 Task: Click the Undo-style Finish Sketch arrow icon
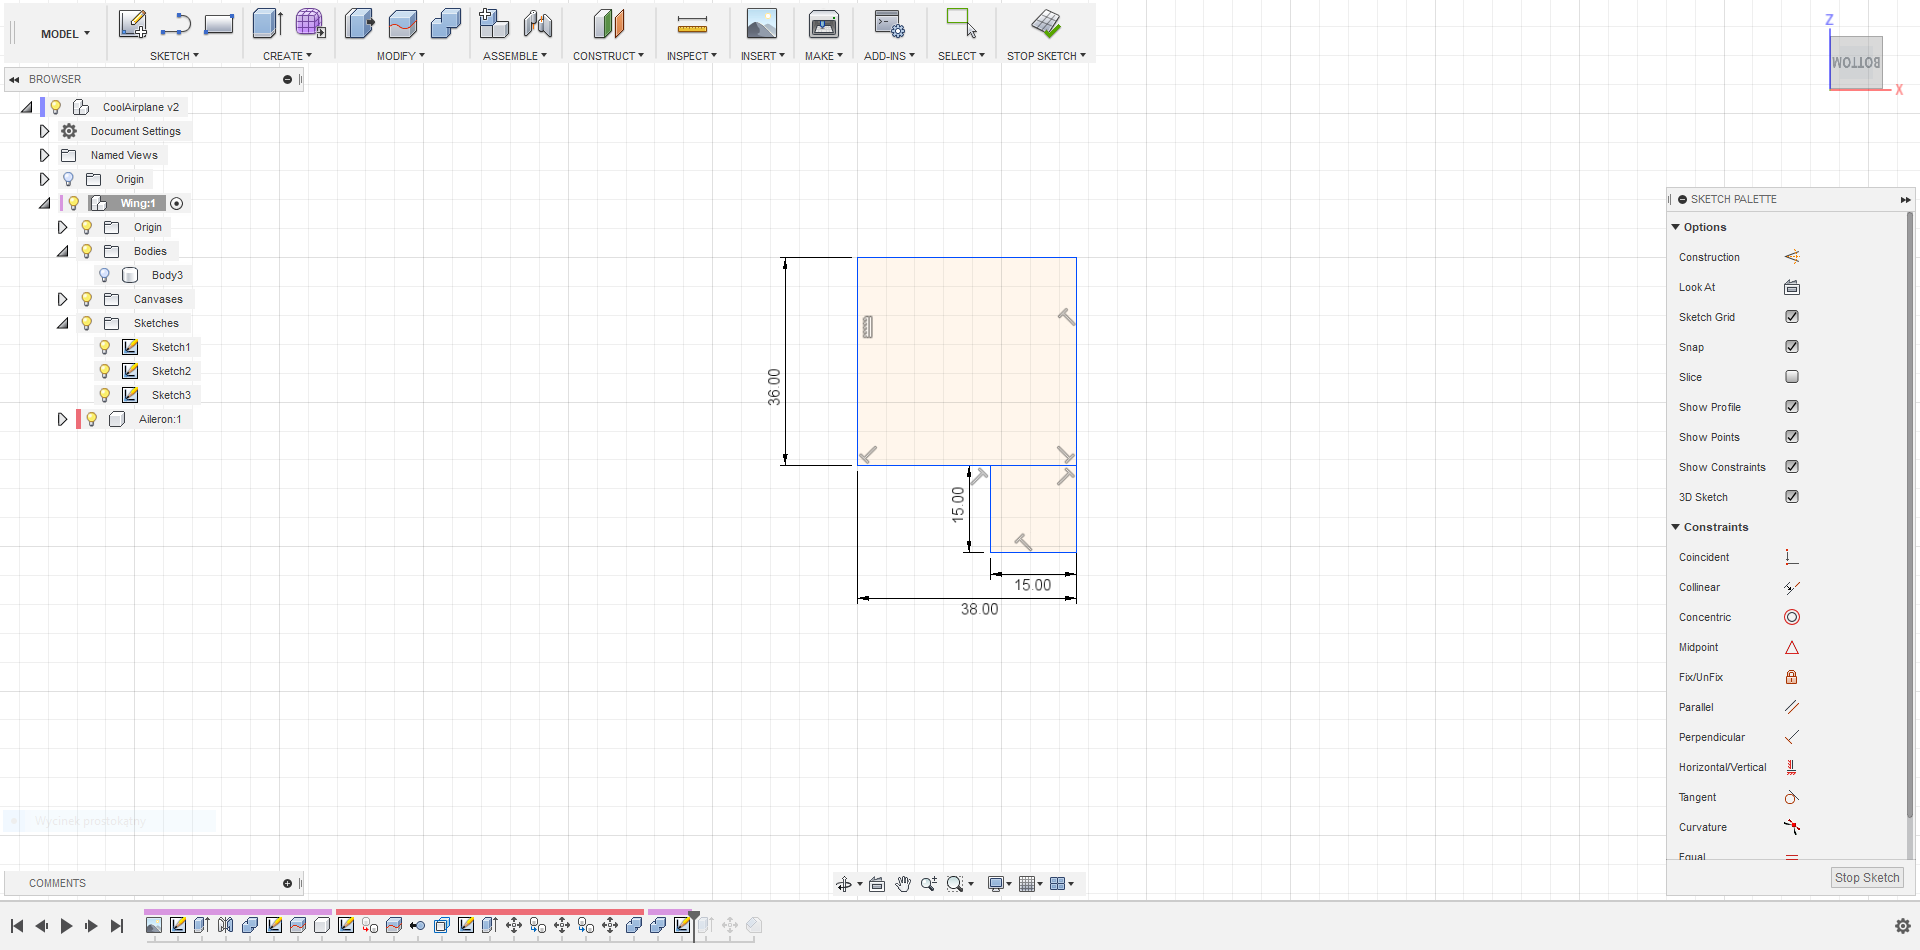(x=175, y=23)
